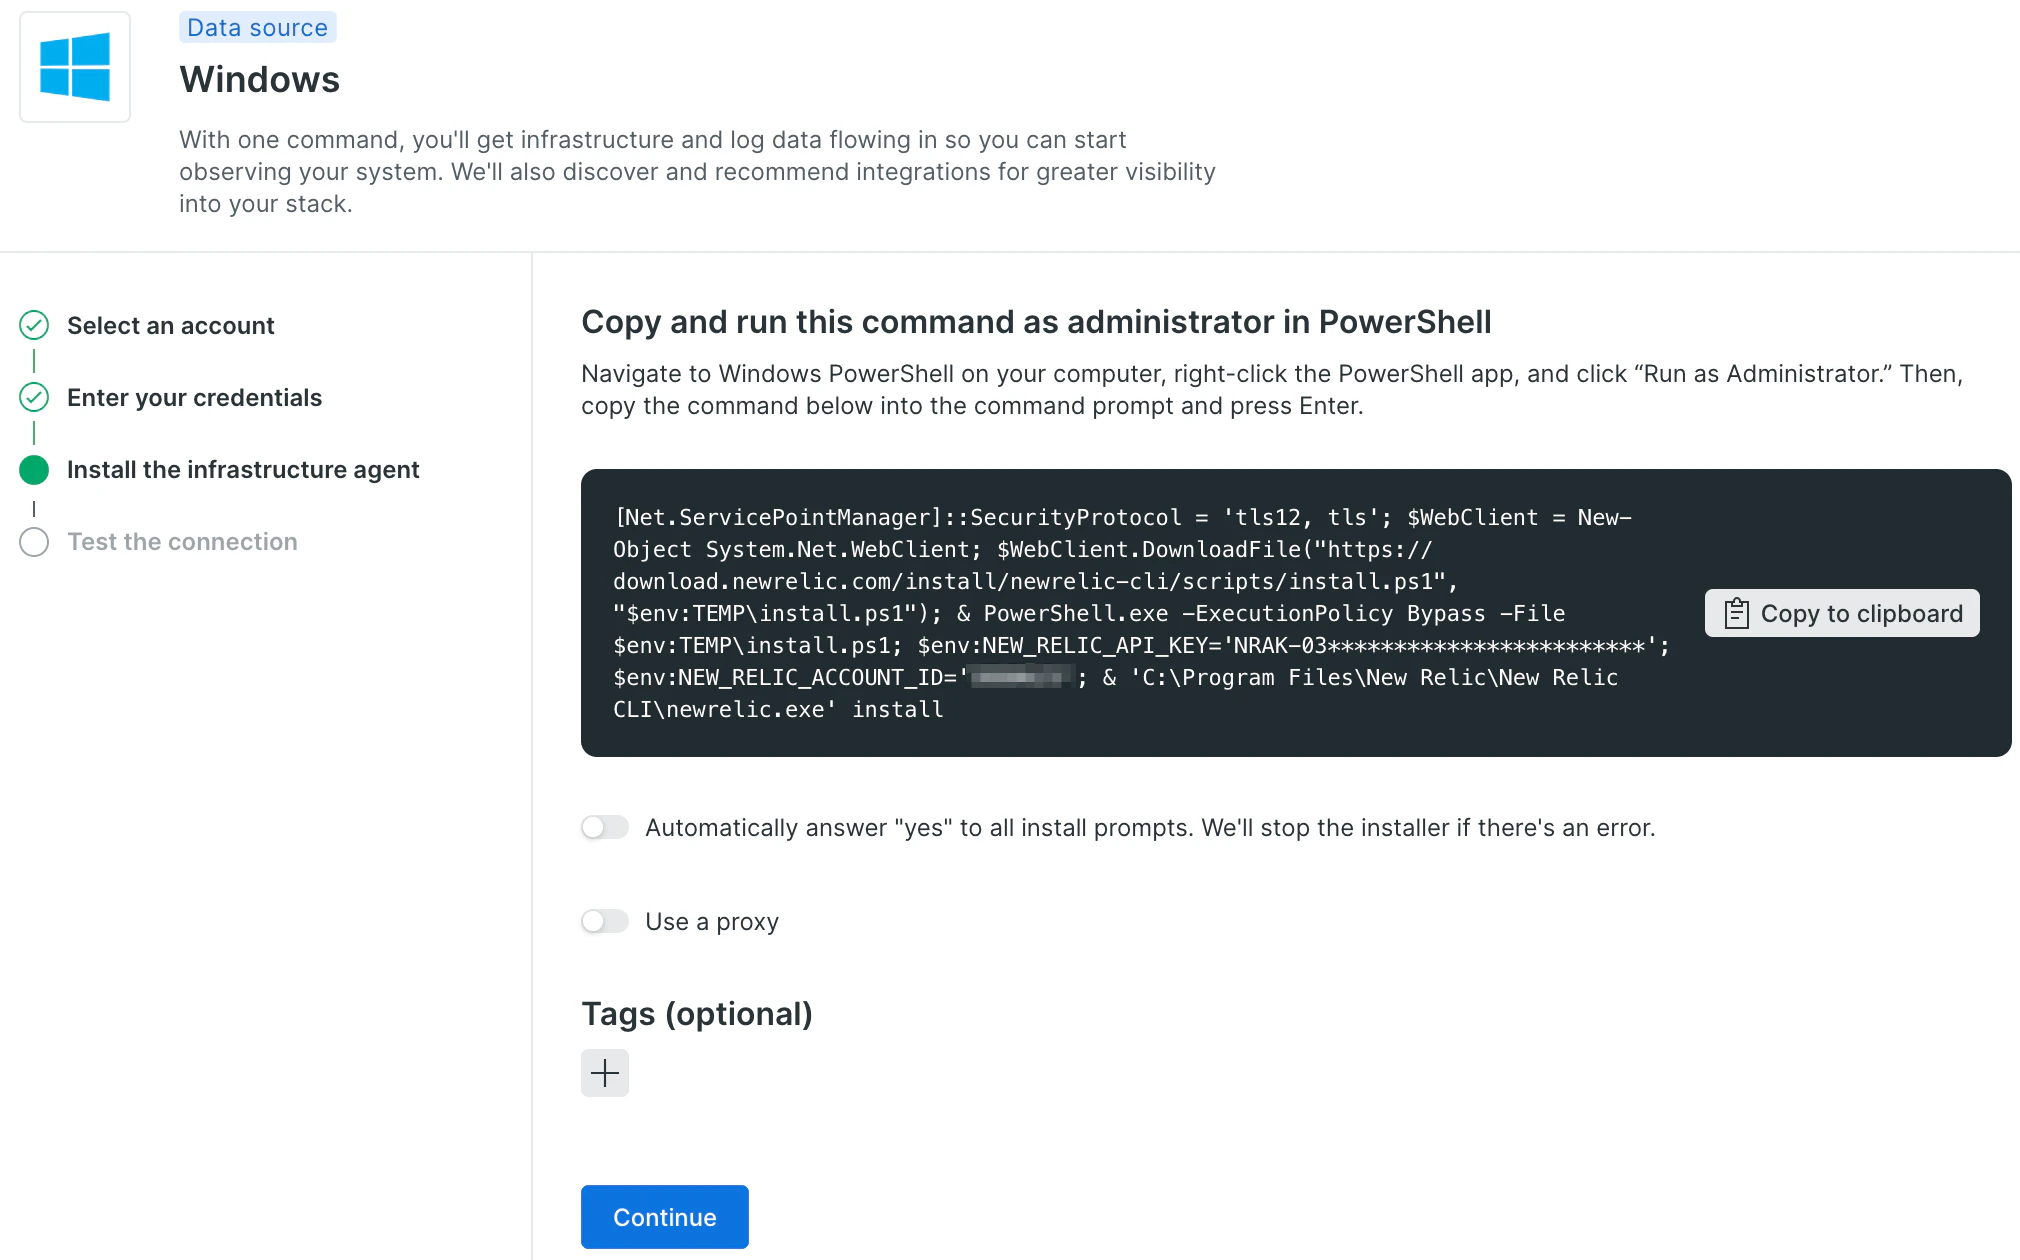The height and width of the screenshot is (1260, 2020).
Task: Select Install the infrastructure agent step
Action: point(243,469)
